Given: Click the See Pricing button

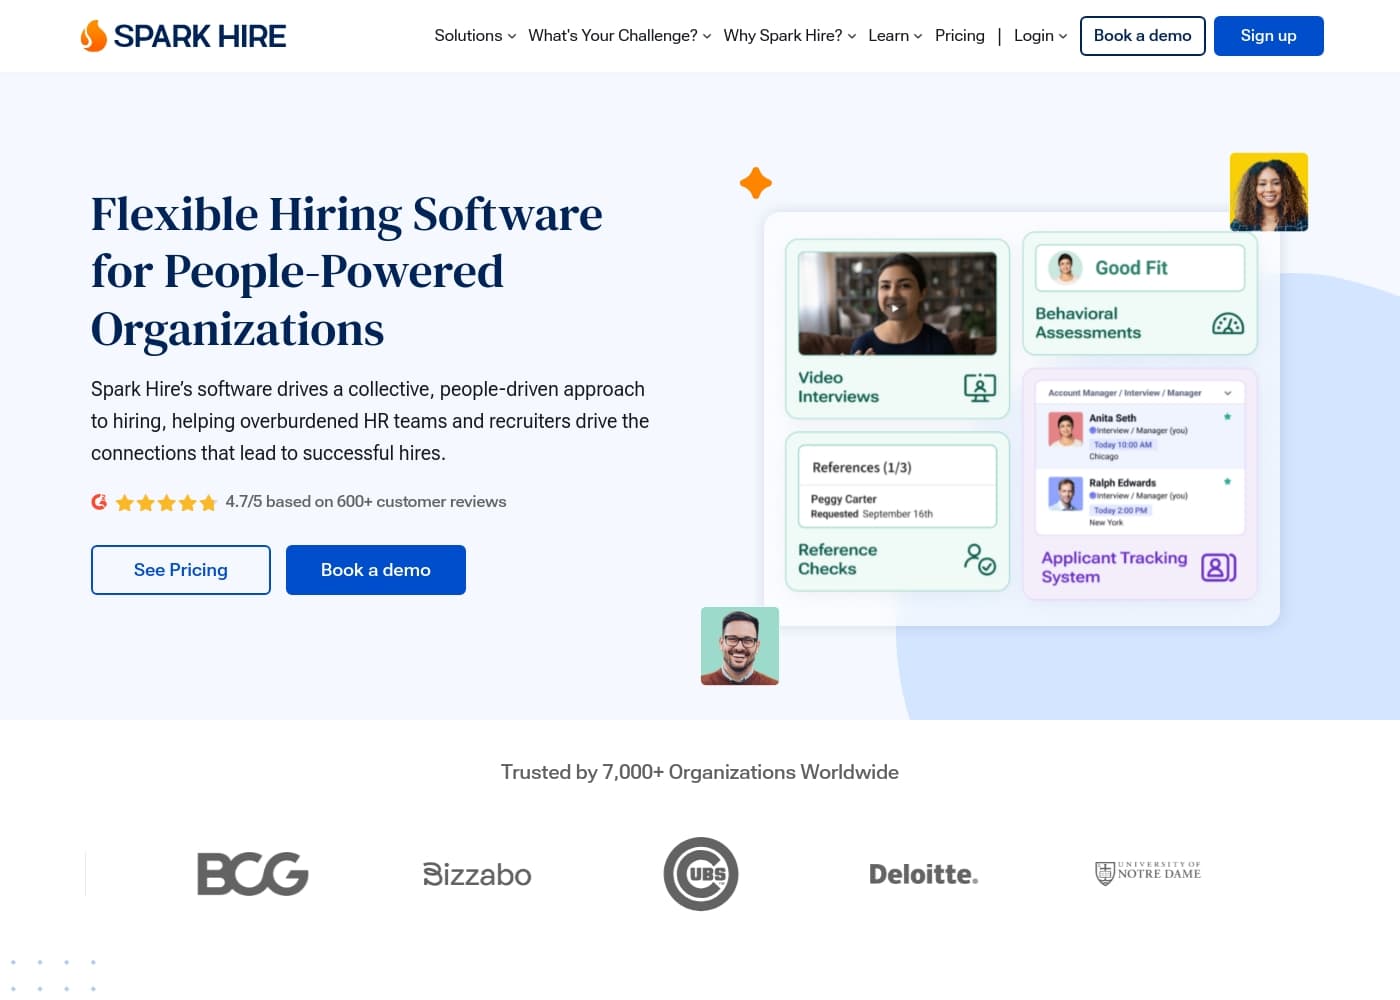Looking at the screenshot, I should point(181,570).
